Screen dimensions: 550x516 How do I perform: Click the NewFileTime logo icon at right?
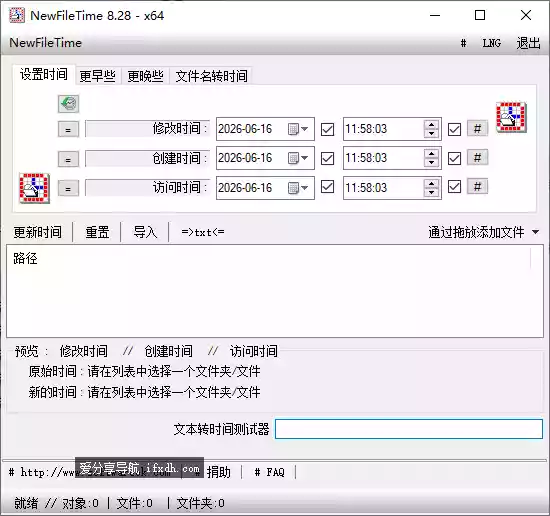(x=511, y=118)
